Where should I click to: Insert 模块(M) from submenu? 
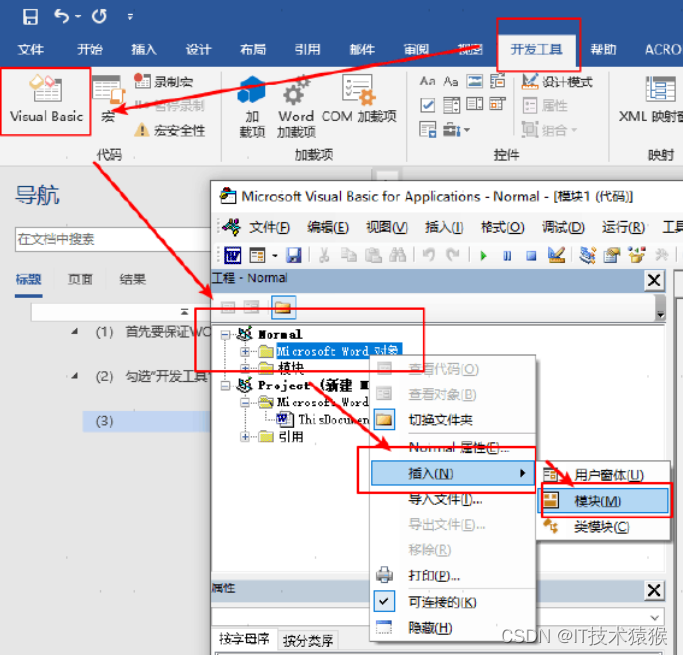(x=603, y=501)
